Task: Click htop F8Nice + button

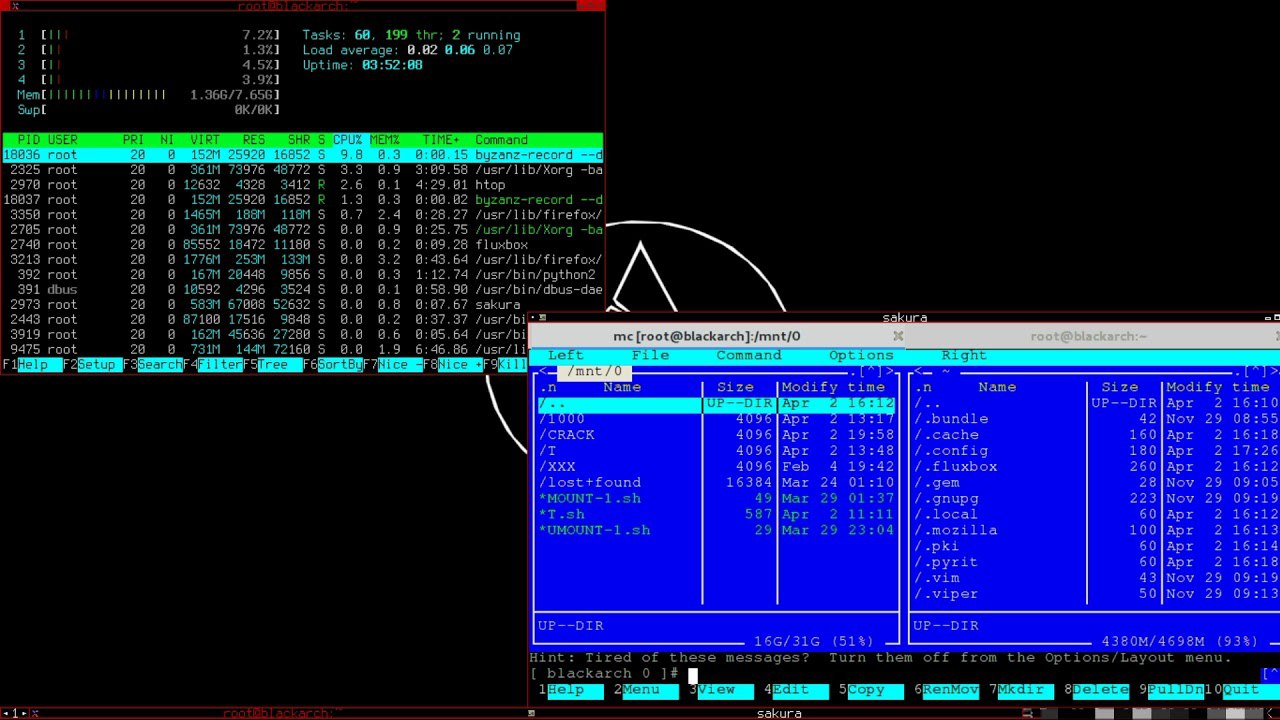Action: pyautogui.click(x=452, y=365)
